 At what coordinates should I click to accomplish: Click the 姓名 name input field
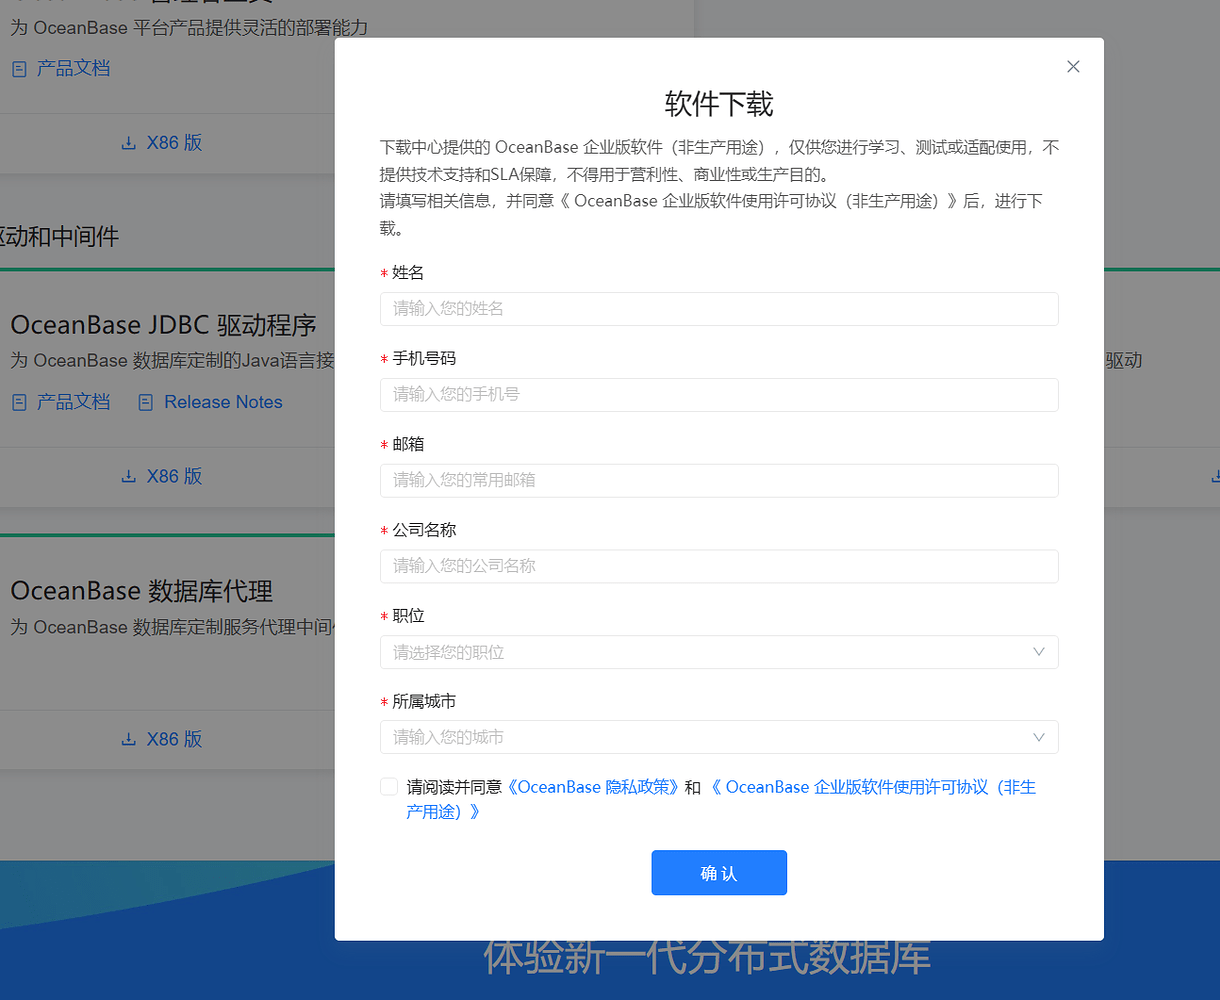719,309
